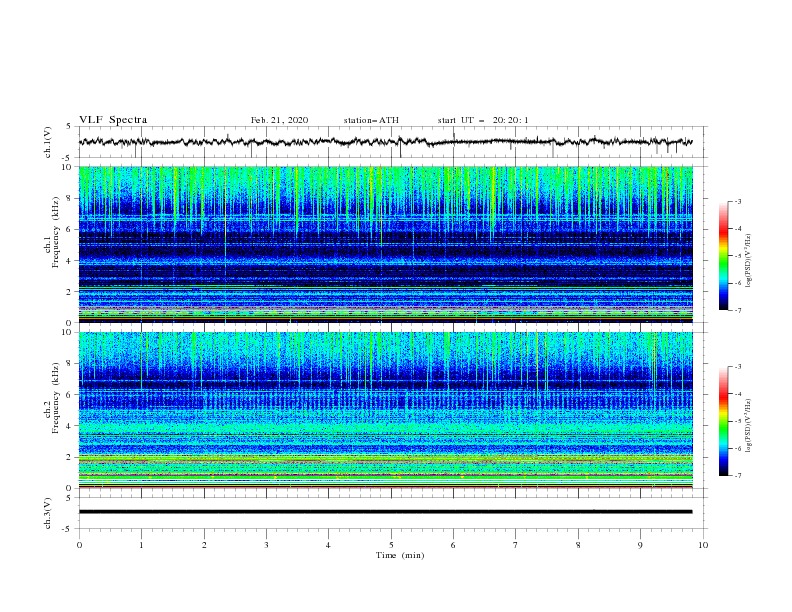
Task: Click the "ch.1(V)" waveform axis label
Action: click(48, 142)
